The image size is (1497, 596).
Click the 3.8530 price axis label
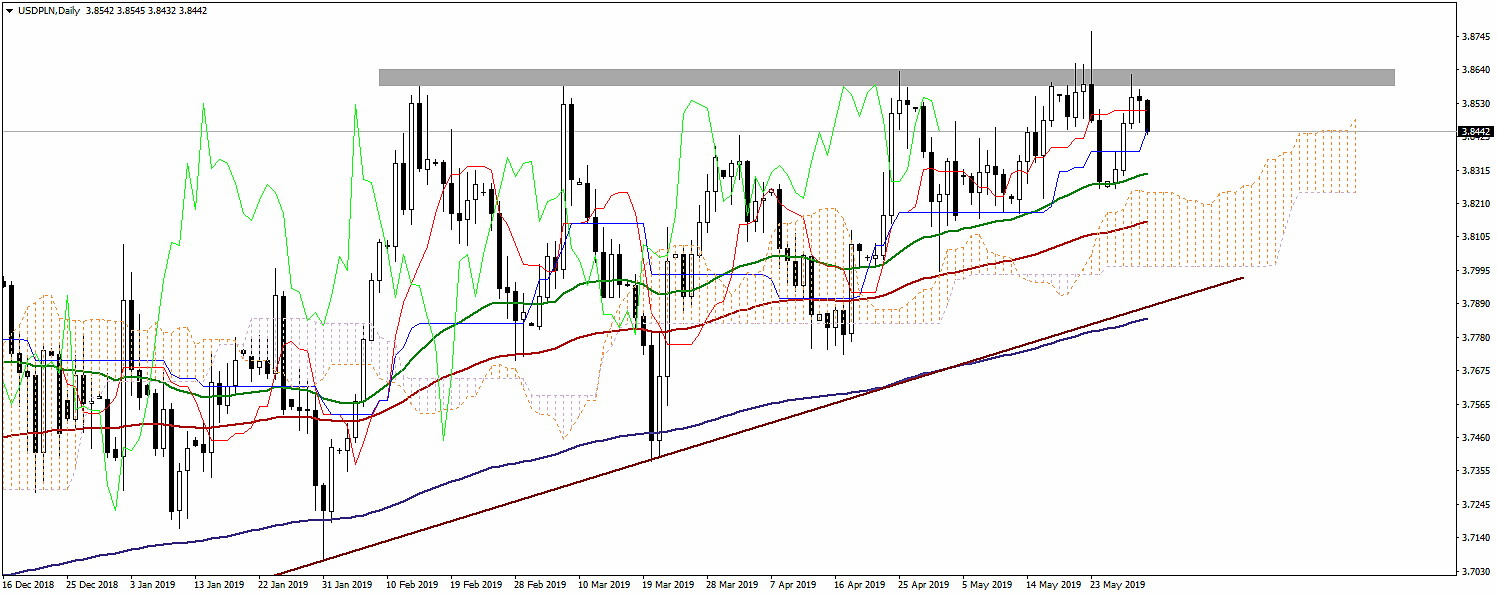1476,104
